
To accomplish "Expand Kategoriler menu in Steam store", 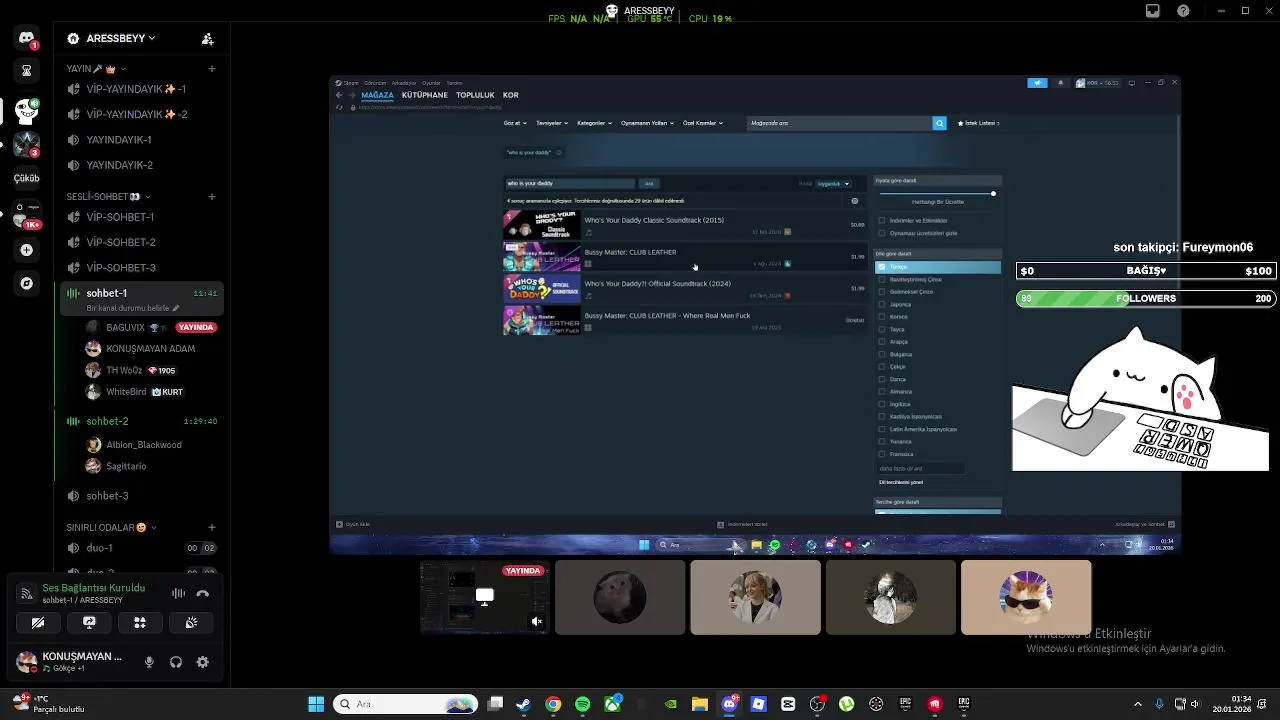I will point(593,123).
